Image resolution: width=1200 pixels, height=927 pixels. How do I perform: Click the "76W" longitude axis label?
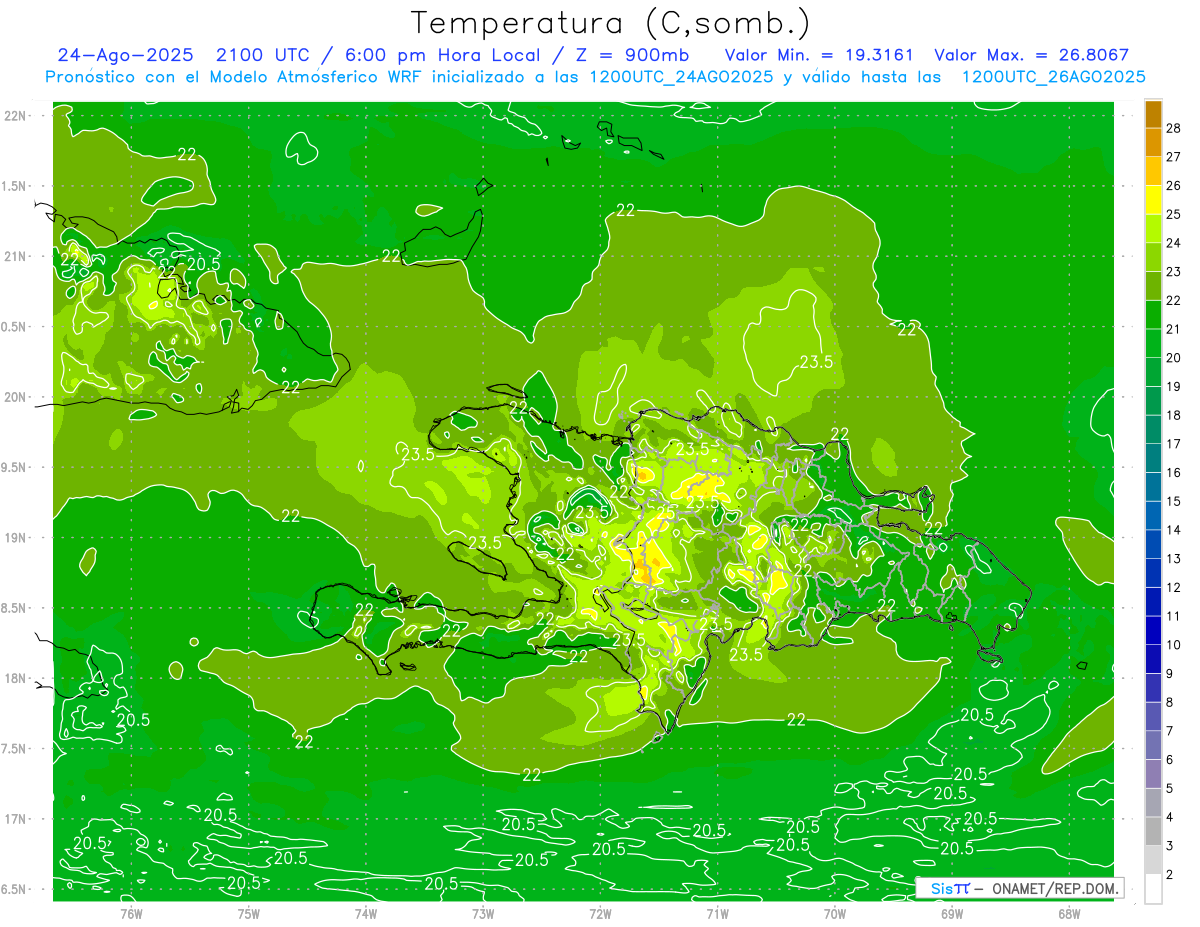pos(131,913)
